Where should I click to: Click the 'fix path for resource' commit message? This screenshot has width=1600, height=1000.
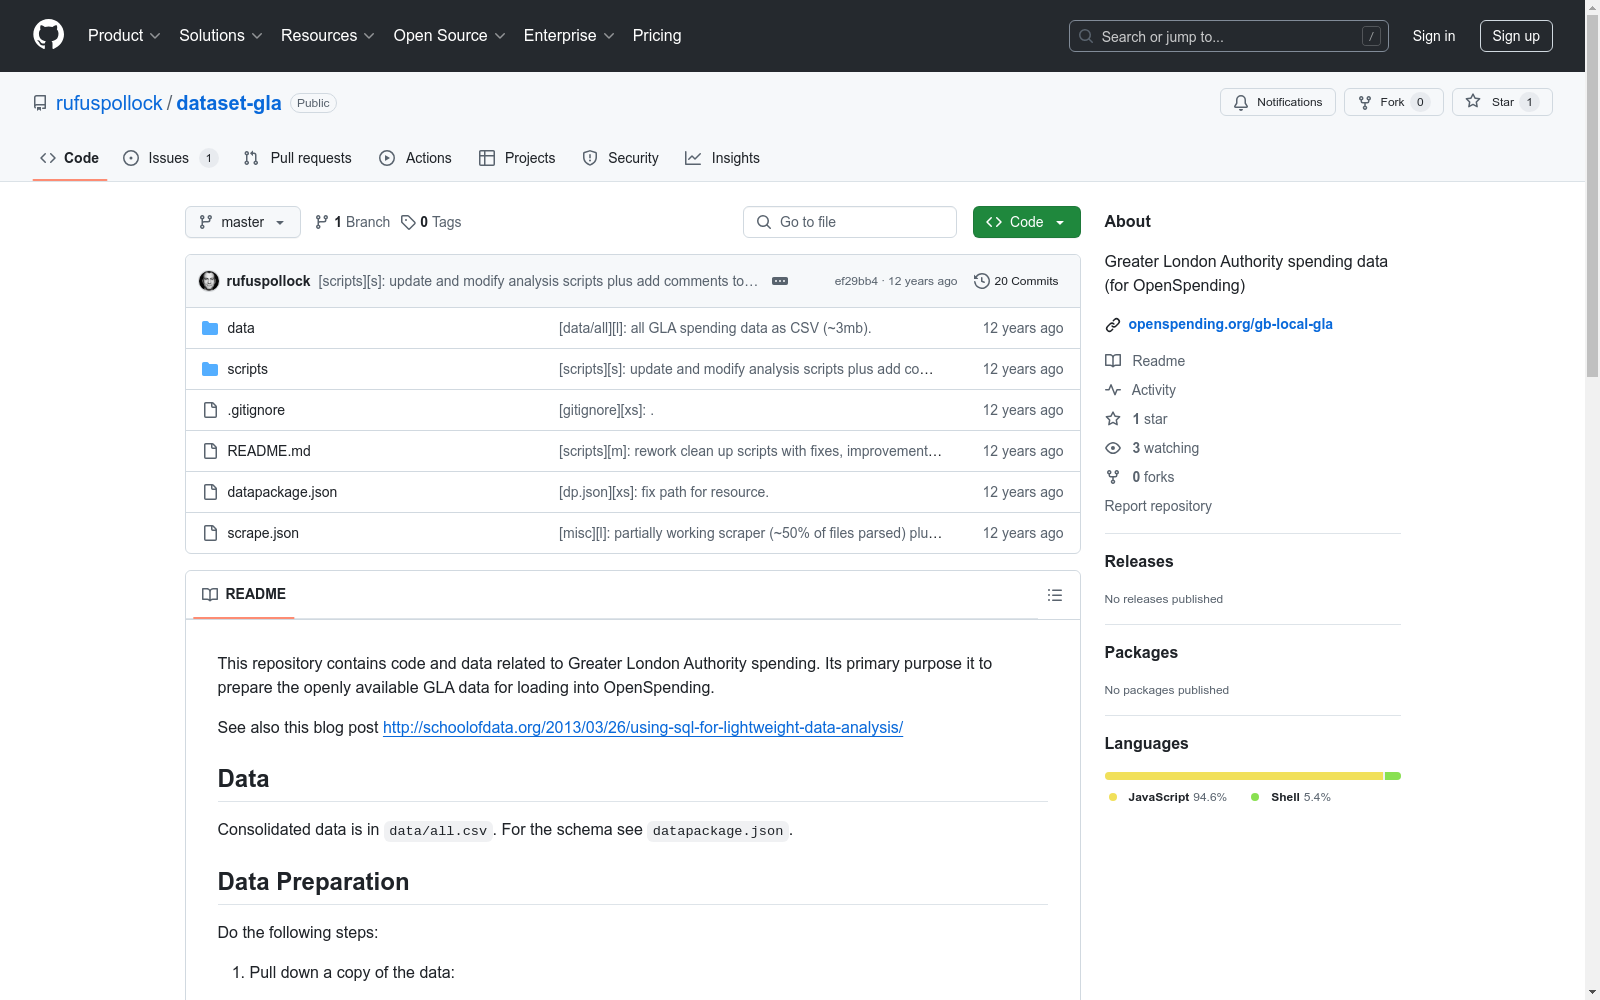point(664,492)
